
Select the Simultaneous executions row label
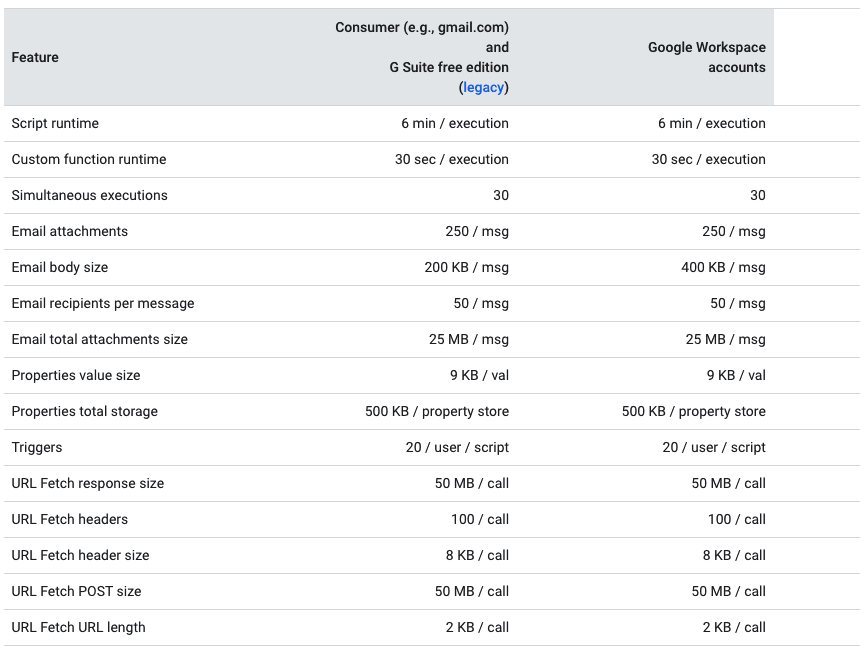(90, 195)
